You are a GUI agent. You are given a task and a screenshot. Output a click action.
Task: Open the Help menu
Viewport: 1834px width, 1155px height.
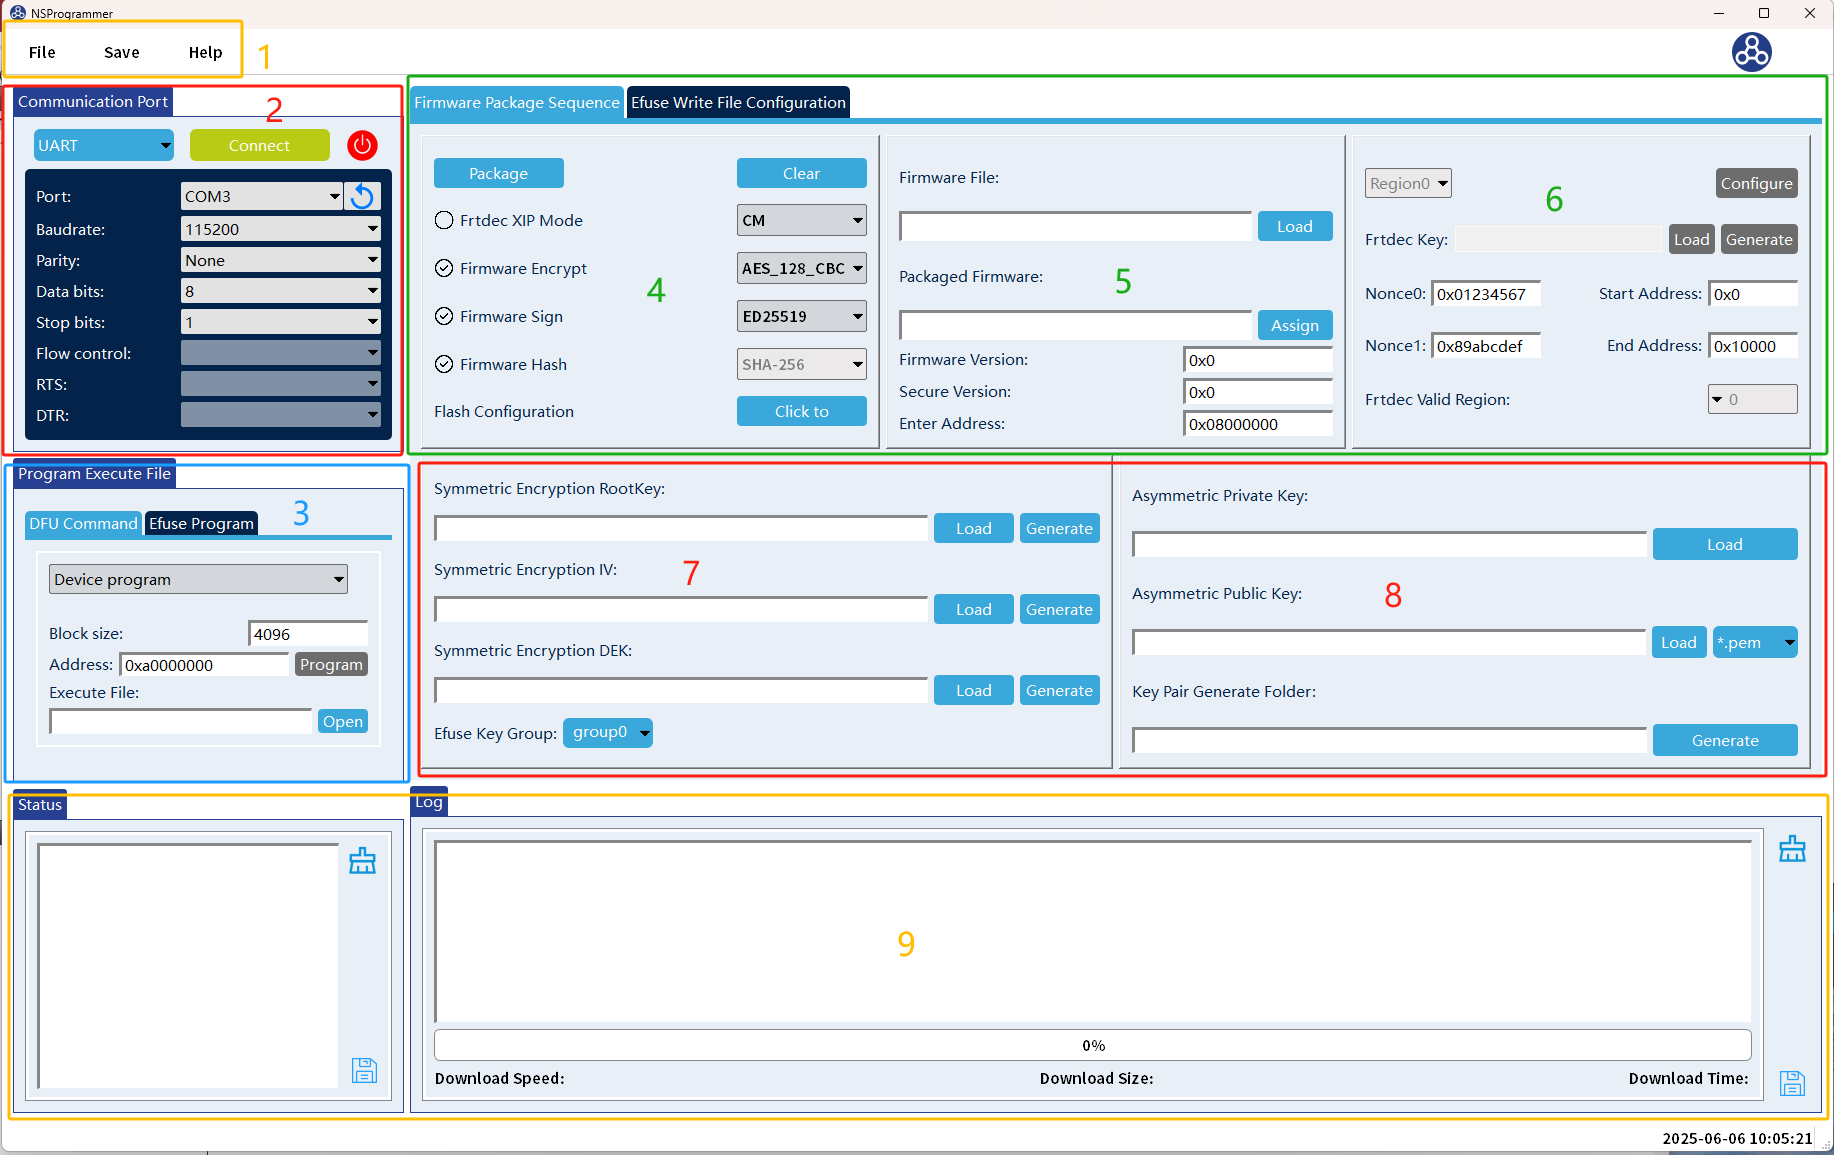coord(205,52)
